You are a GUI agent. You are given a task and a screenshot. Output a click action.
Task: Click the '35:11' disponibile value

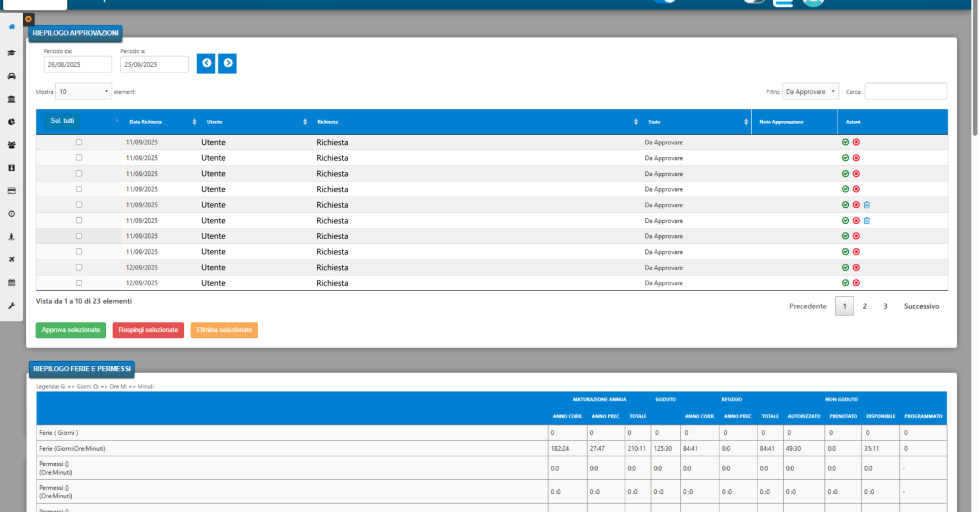(872, 449)
